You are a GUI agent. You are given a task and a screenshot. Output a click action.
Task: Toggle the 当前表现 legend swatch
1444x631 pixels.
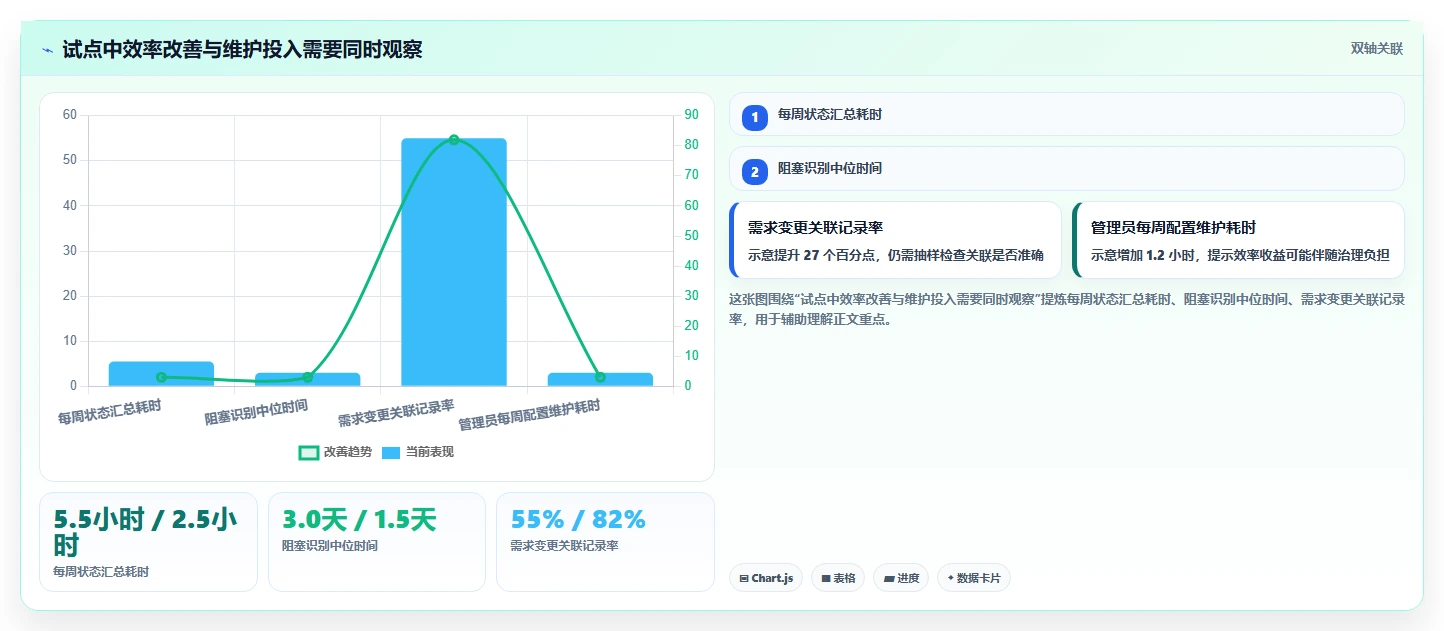(391, 452)
